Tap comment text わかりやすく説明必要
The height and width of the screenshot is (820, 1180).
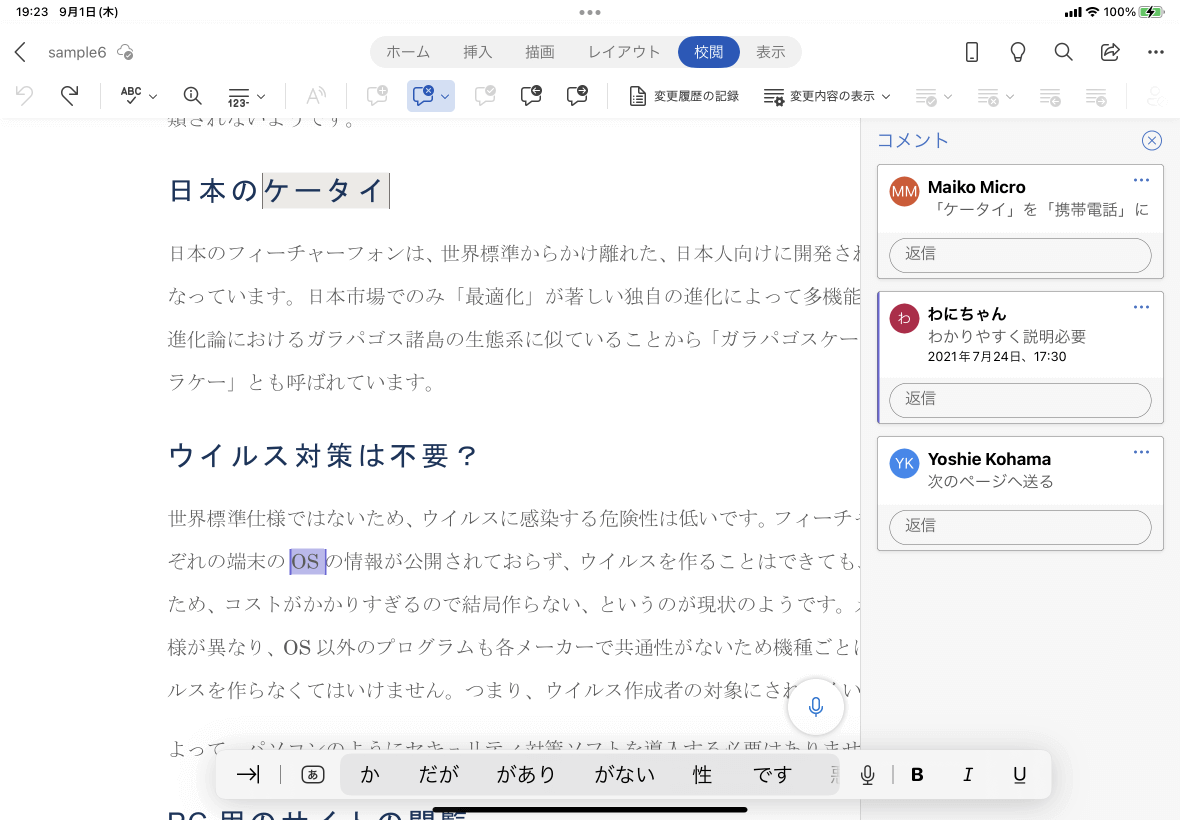[x=1007, y=336]
